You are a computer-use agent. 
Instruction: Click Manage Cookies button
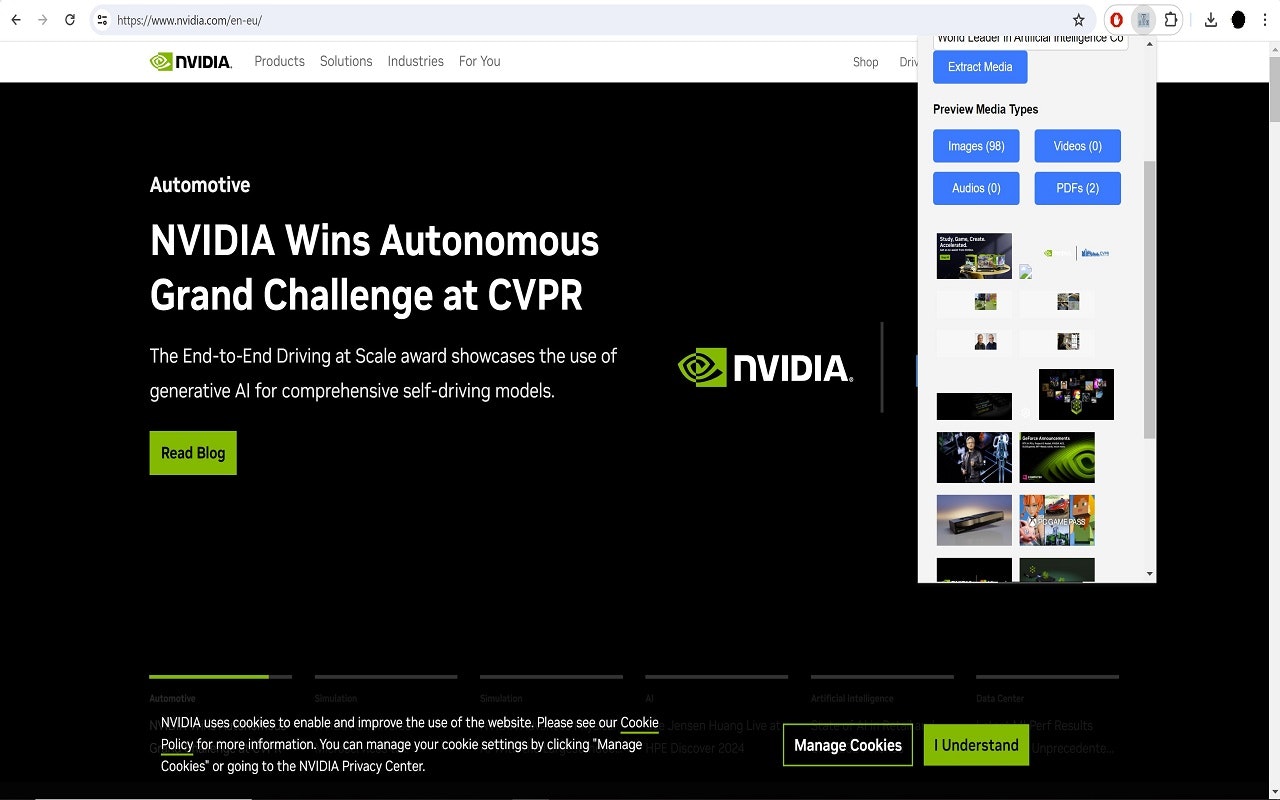848,745
